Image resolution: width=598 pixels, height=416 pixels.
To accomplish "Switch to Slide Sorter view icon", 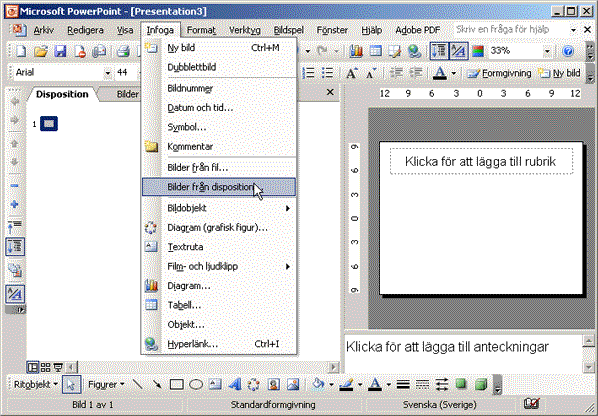I will [45, 367].
